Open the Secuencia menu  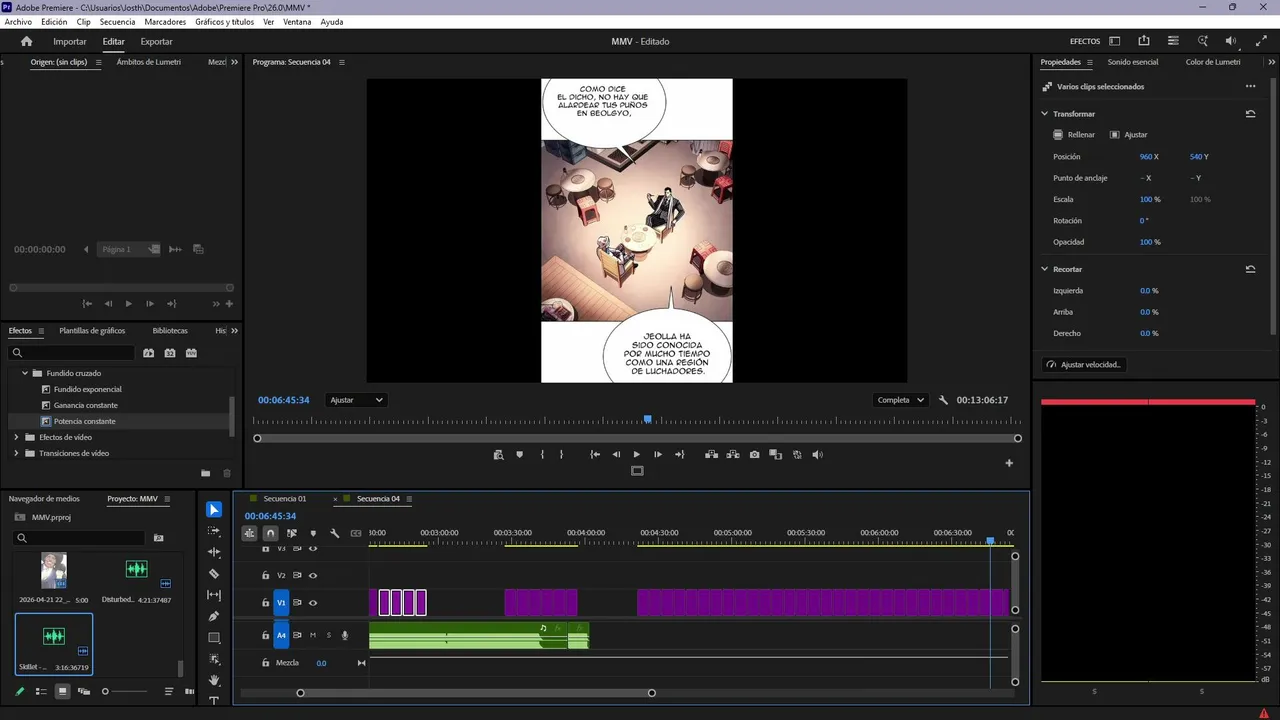point(117,22)
